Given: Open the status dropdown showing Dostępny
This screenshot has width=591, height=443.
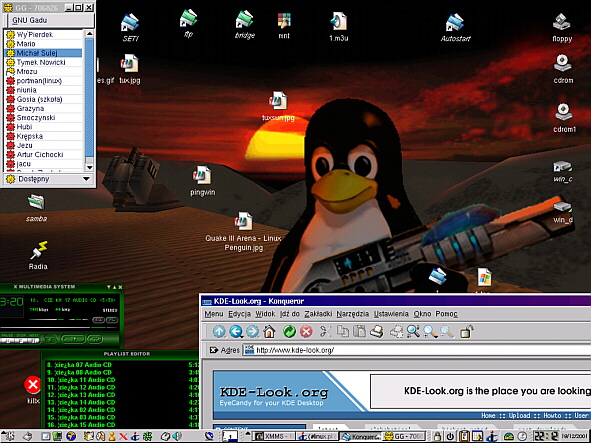Looking at the screenshot, I should [x=48, y=179].
